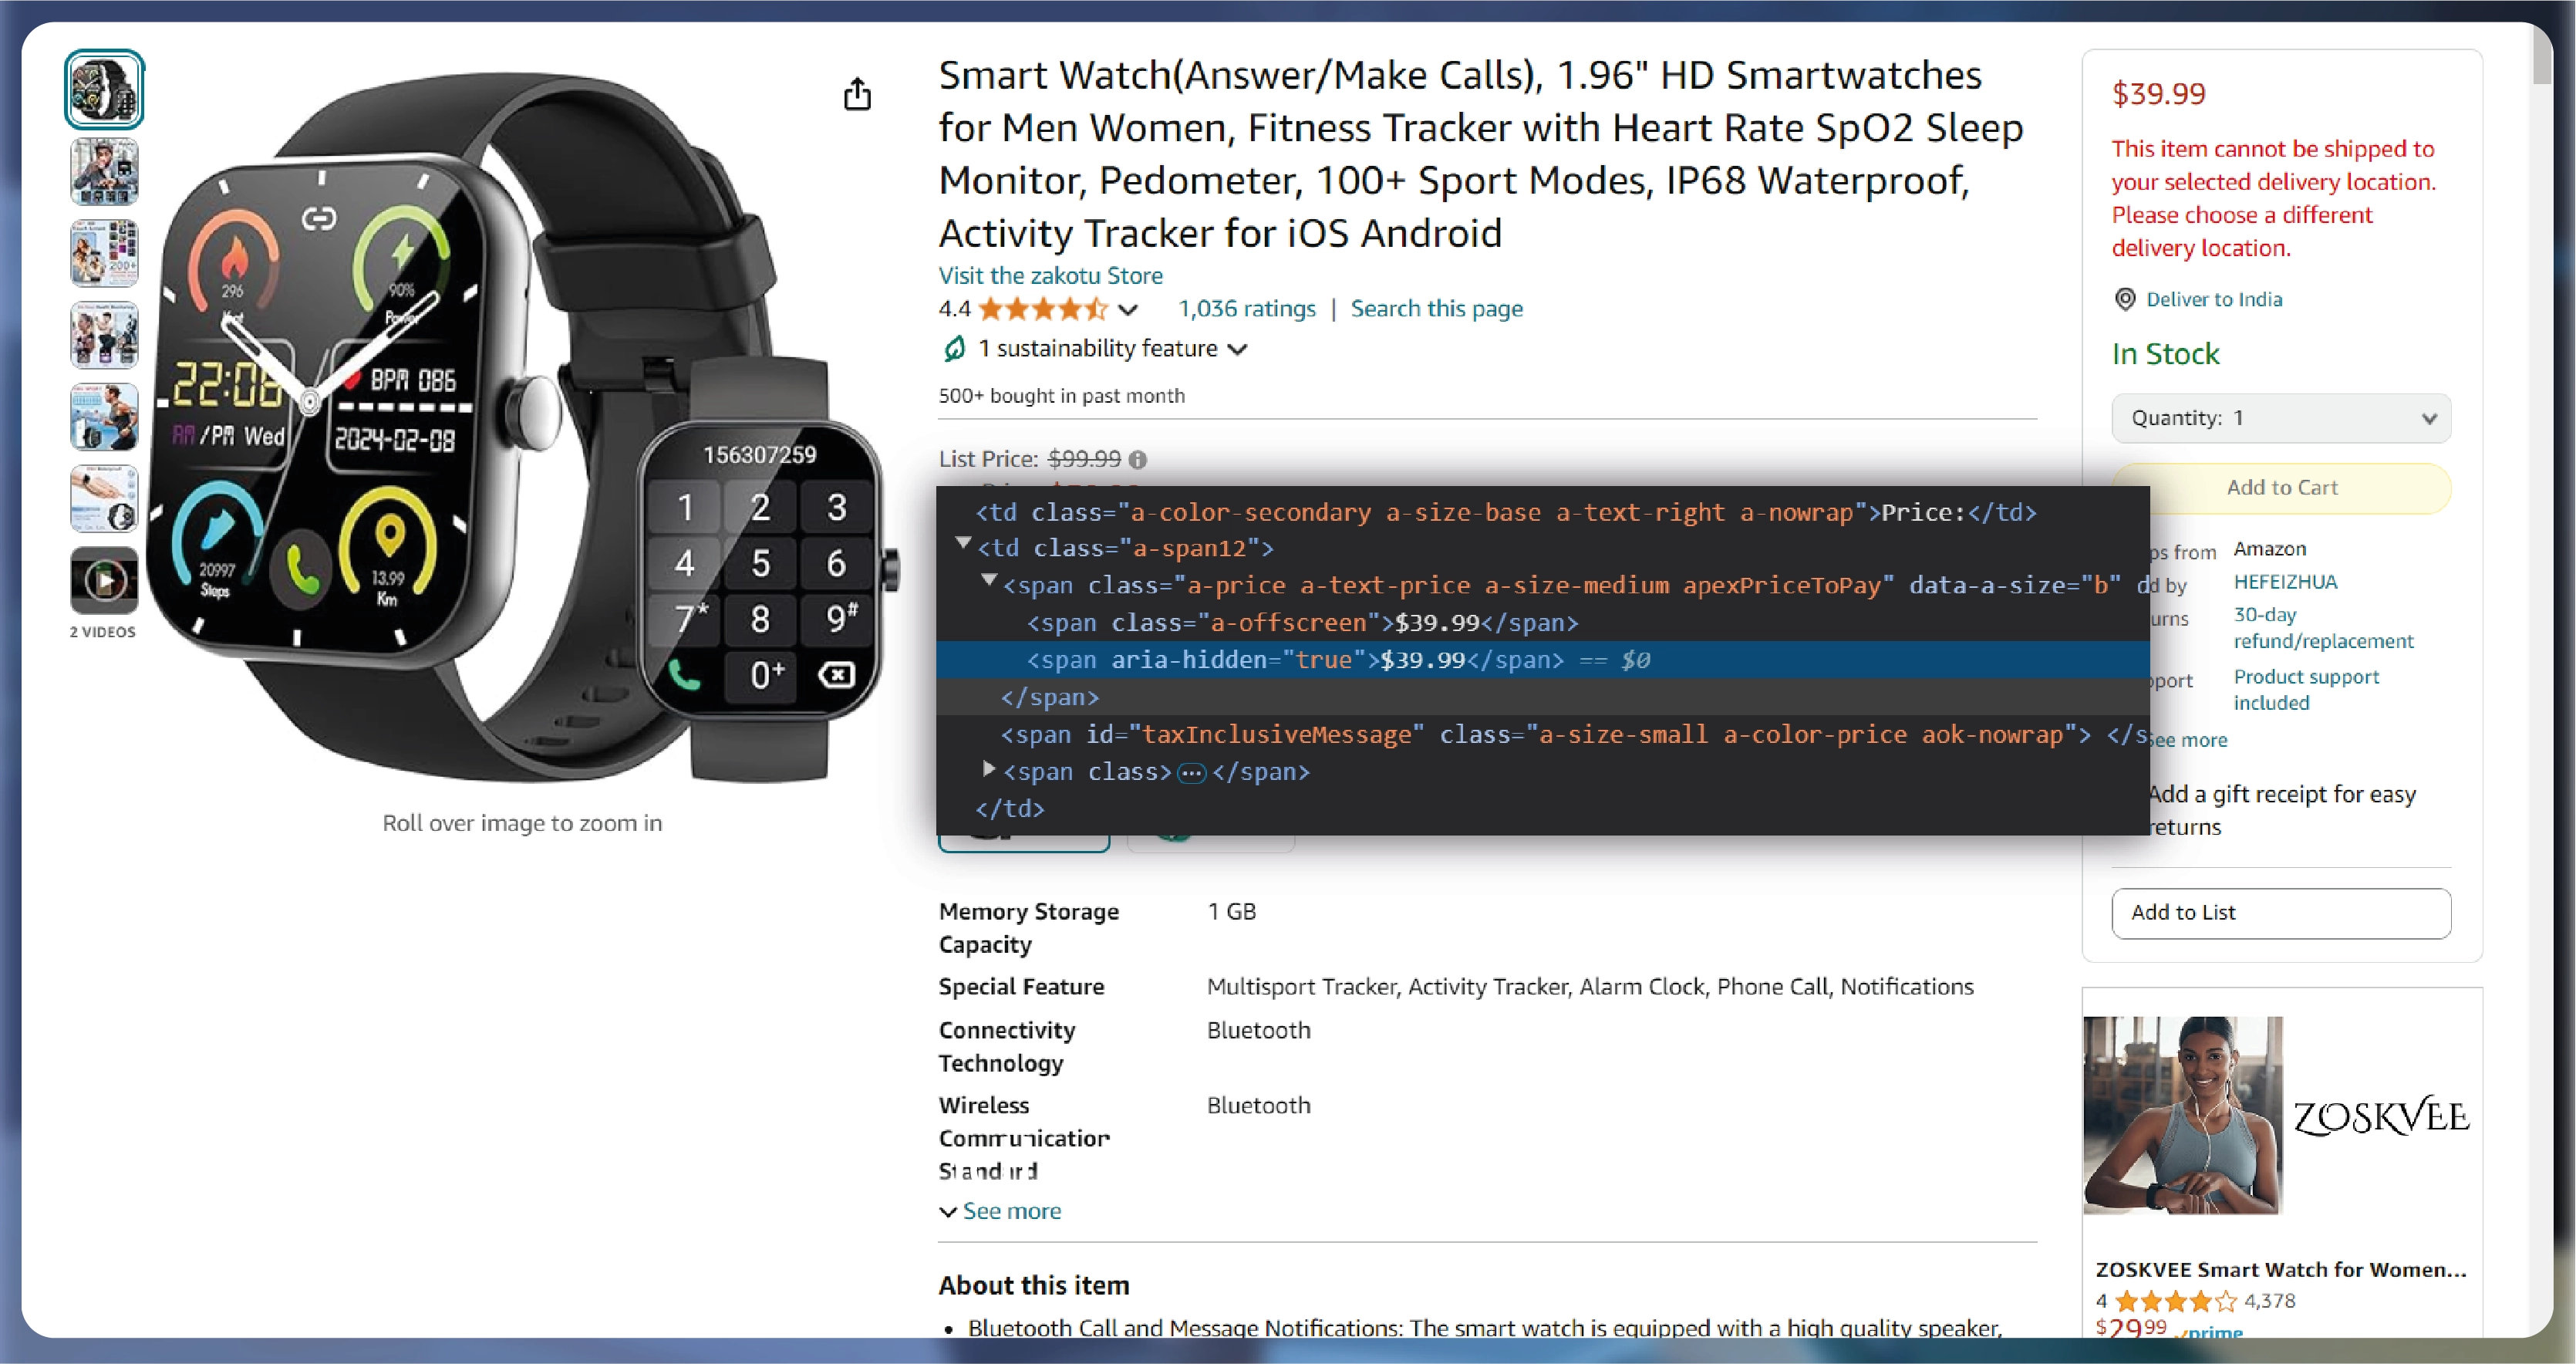Viewport: 2576px width, 1364px height.
Task: Select the aria-hidden span $39.99 line
Action: (1543, 660)
